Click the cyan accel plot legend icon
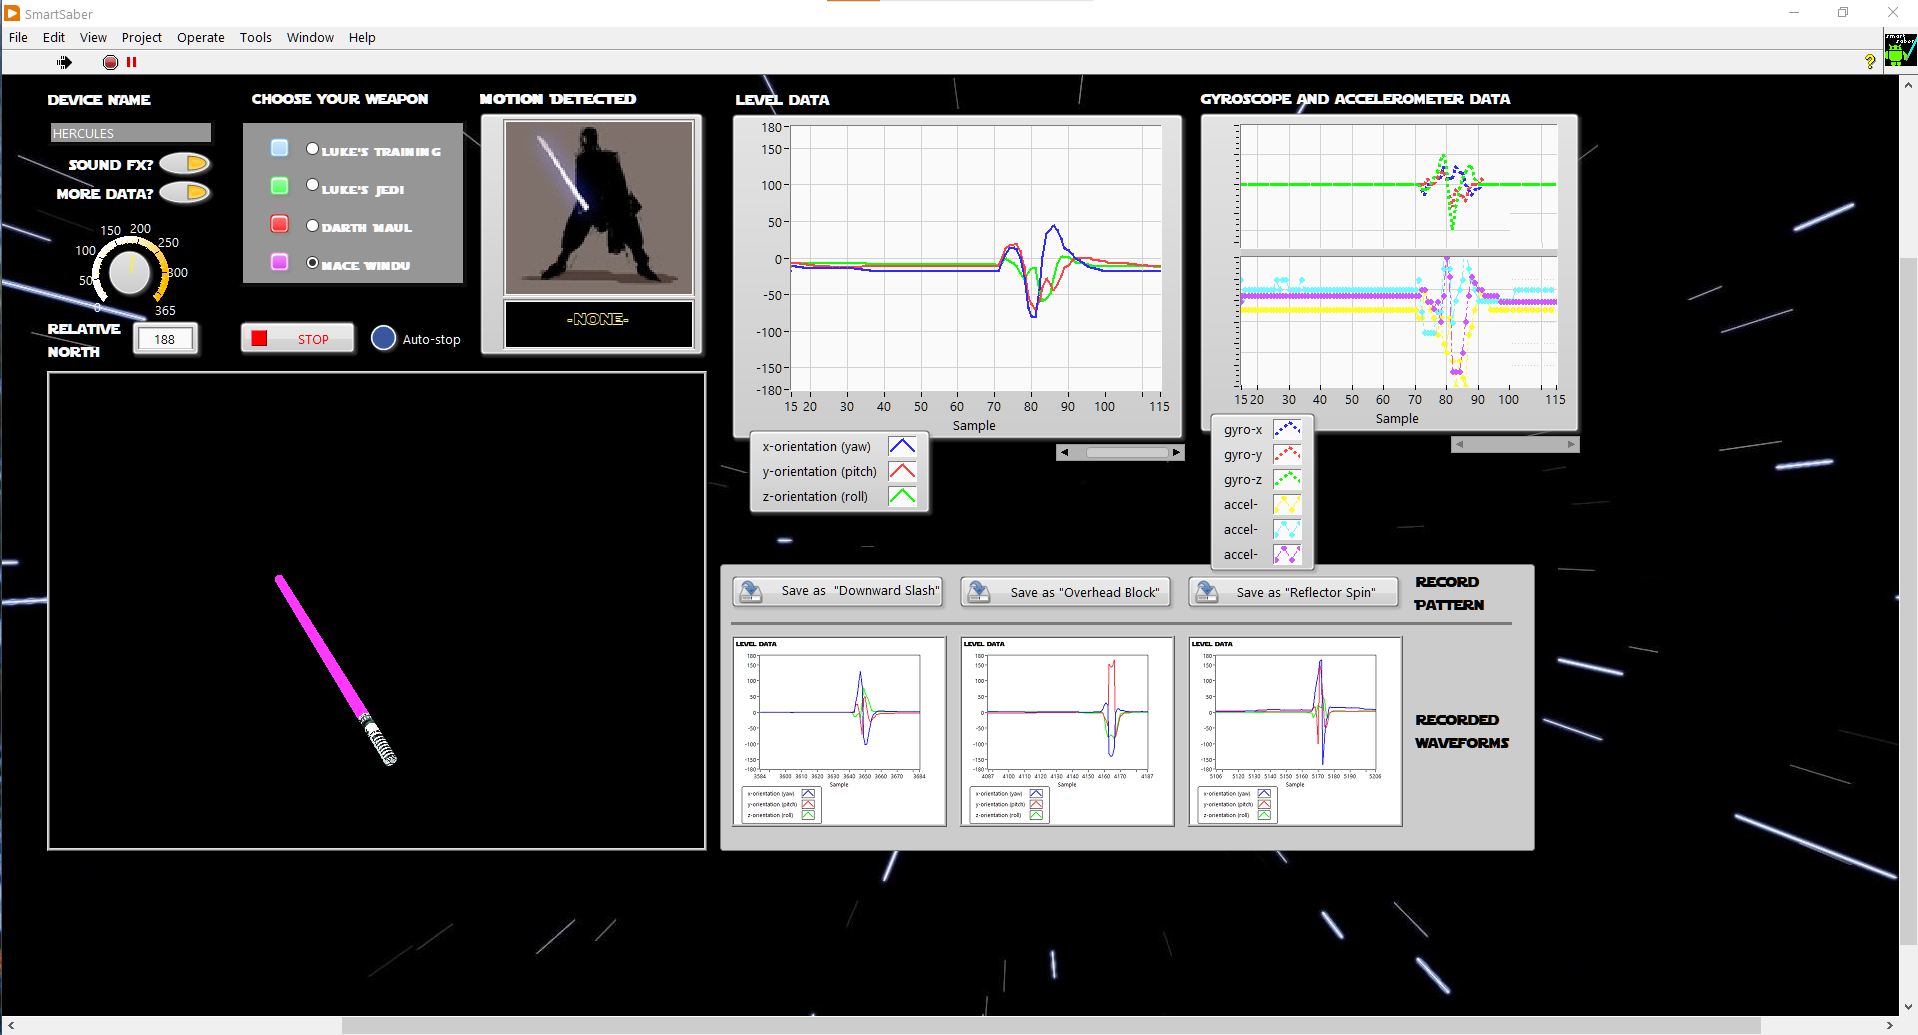Image resolution: width=1918 pixels, height=1035 pixels. point(1287,529)
